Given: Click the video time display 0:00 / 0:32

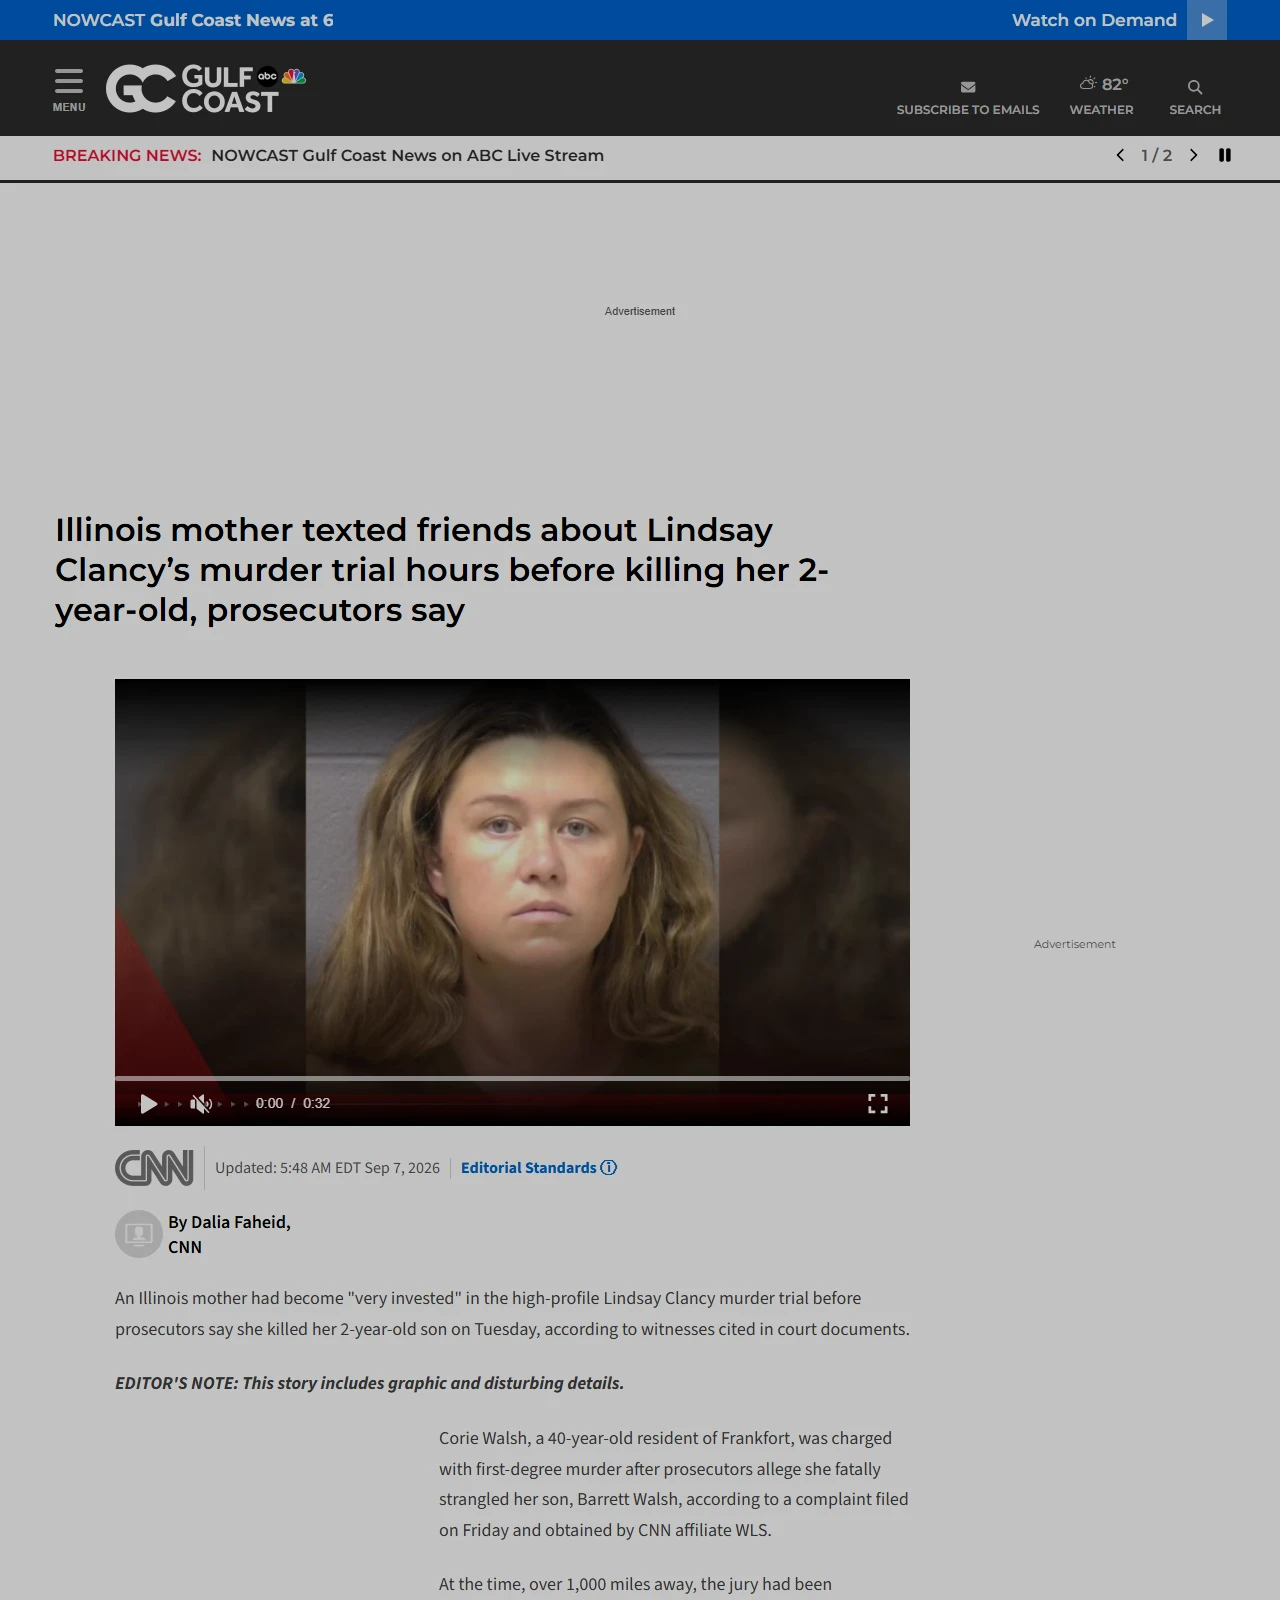Looking at the screenshot, I should pos(293,1103).
